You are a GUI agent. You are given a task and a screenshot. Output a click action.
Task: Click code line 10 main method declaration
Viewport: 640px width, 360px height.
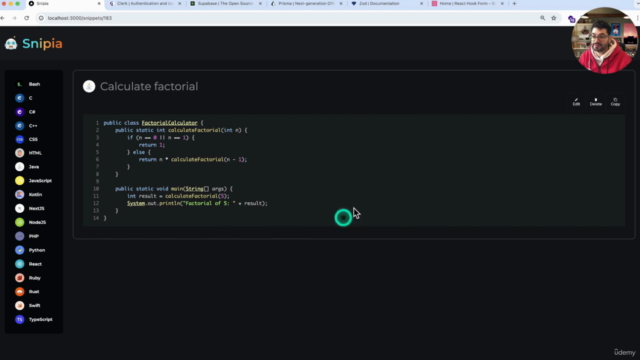coord(174,189)
